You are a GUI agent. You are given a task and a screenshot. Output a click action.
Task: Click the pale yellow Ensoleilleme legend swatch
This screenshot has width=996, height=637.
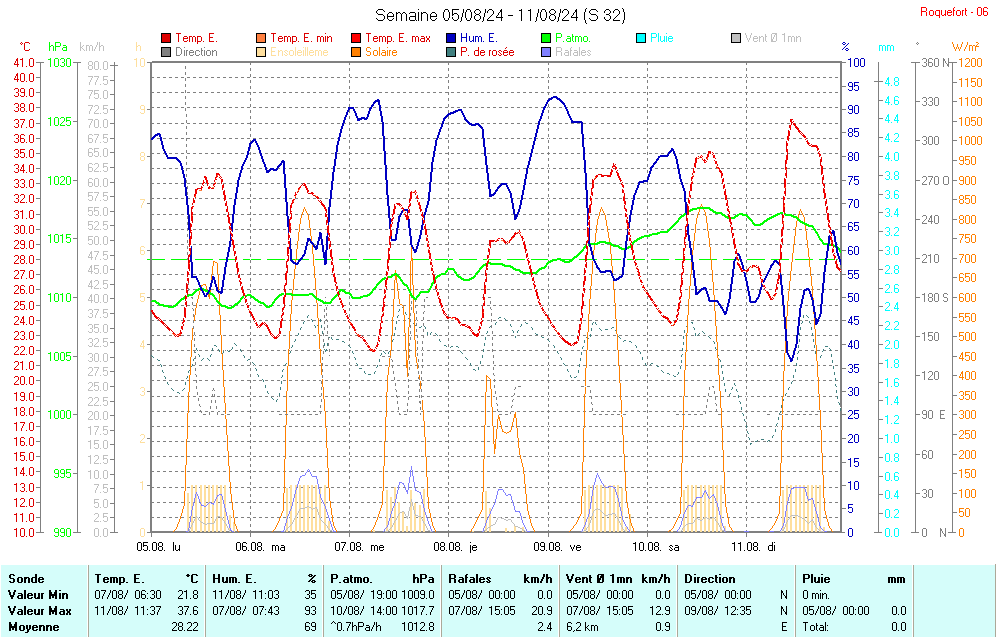261,52
